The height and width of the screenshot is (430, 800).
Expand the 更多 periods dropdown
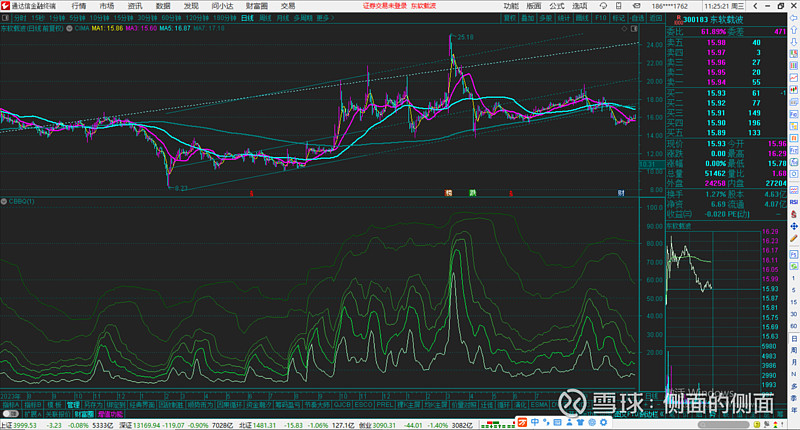point(325,18)
